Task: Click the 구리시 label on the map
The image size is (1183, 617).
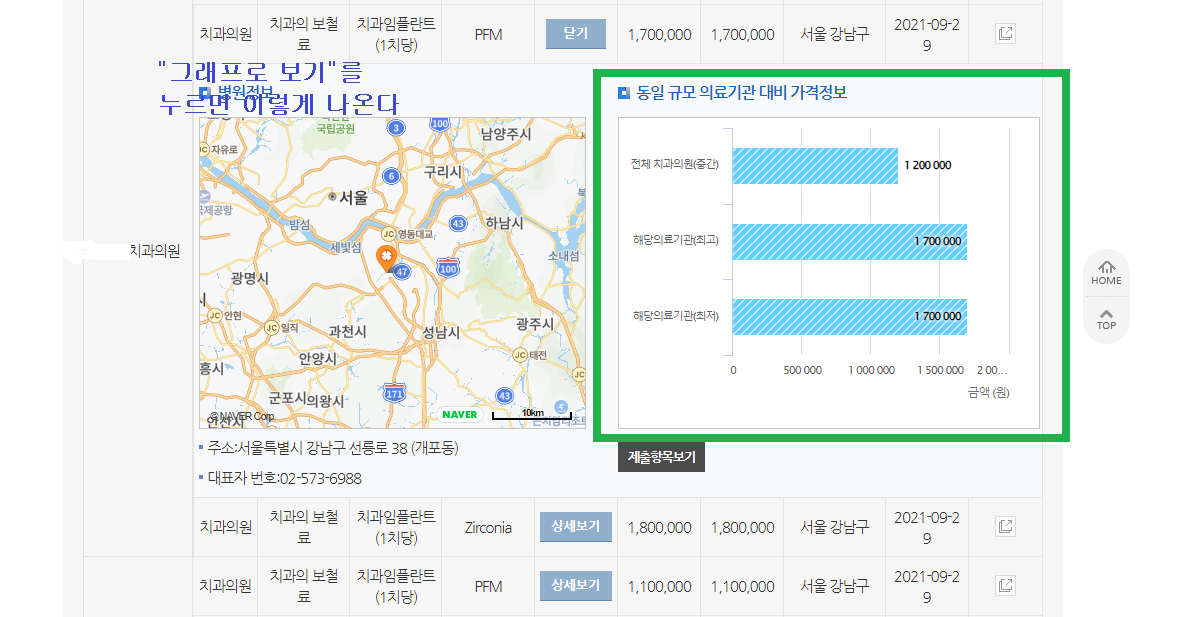Action: (x=443, y=172)
